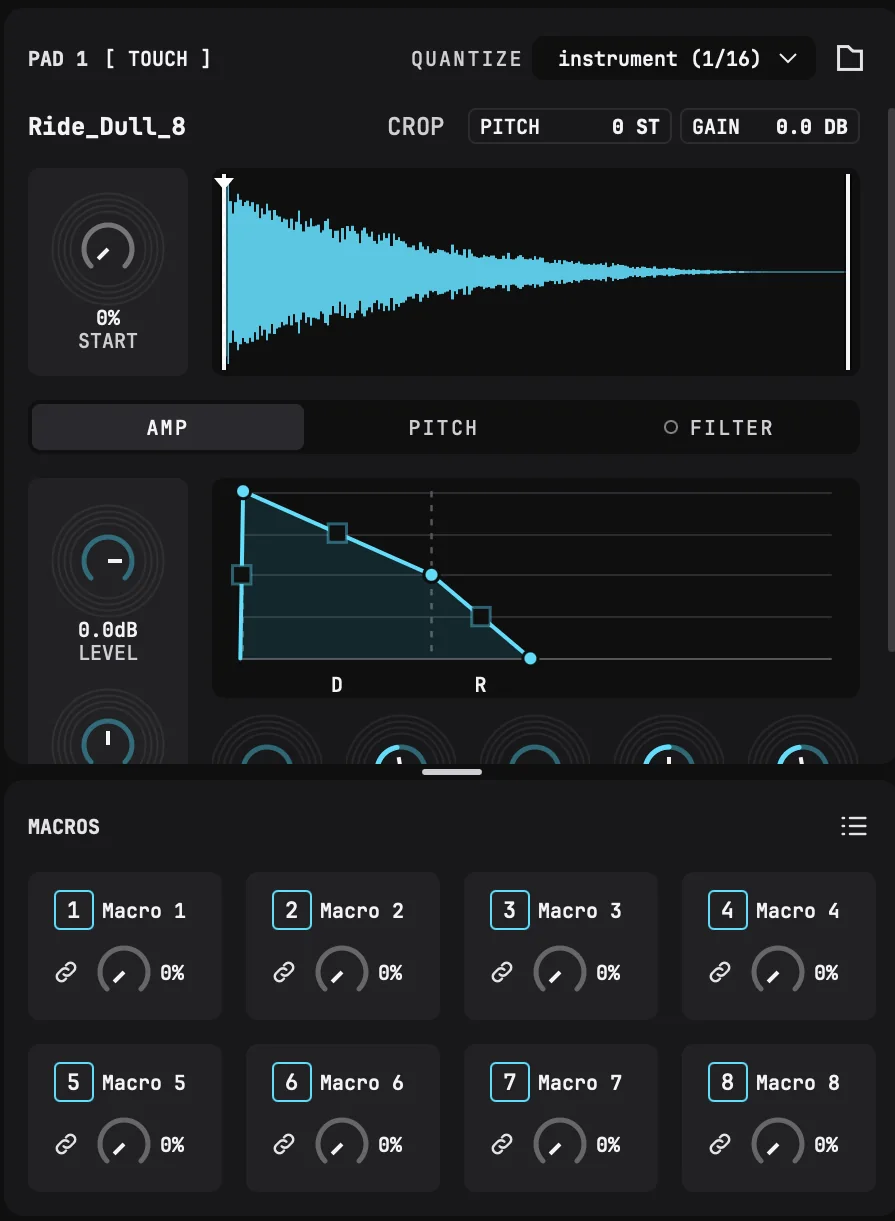Image resolution: width=895 pixels, height=1221 pixels.
Task: Click the Ride_Dull_8 waveform display
Action: pyautogui.click(x=536, y=272)
